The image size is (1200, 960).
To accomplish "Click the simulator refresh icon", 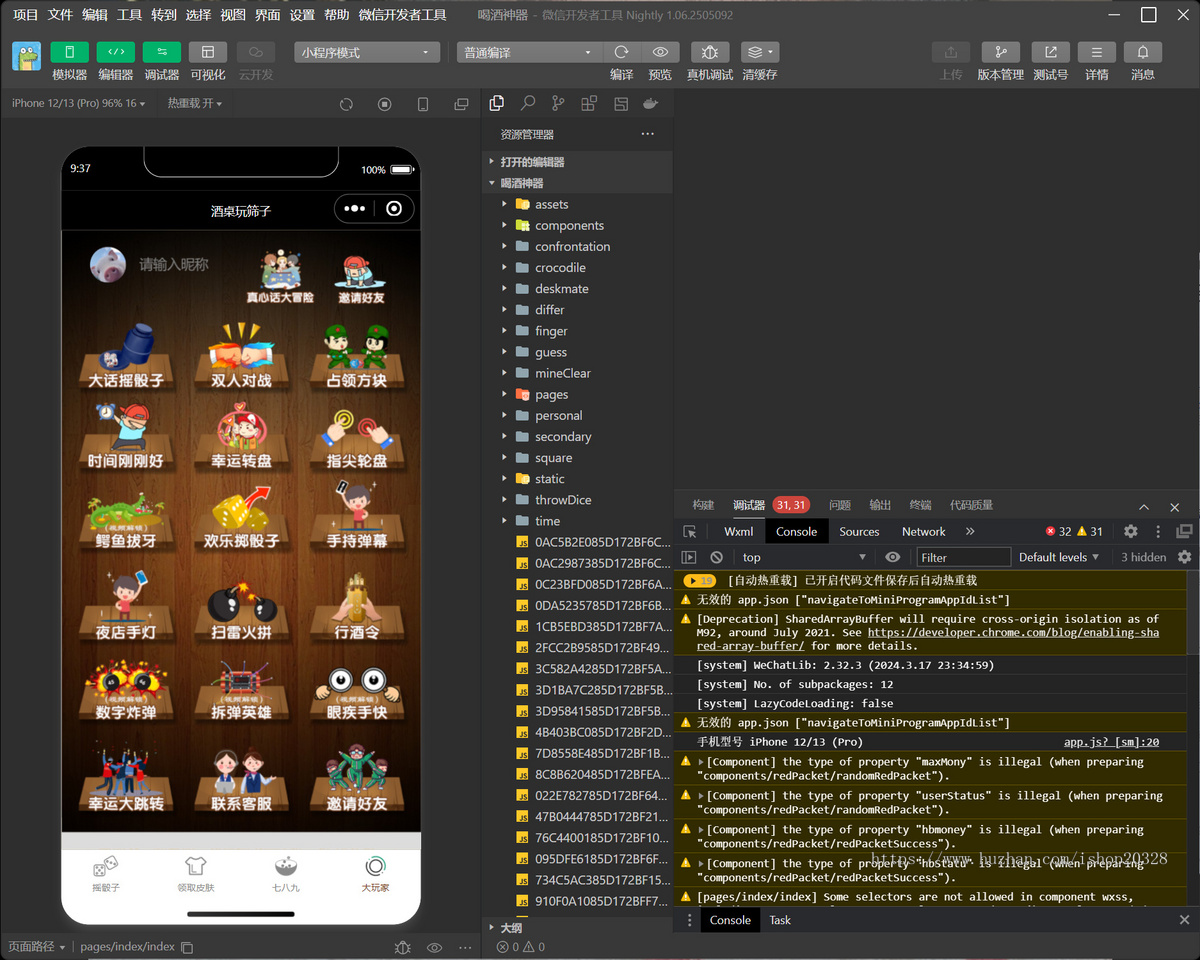I will [346, 104].
